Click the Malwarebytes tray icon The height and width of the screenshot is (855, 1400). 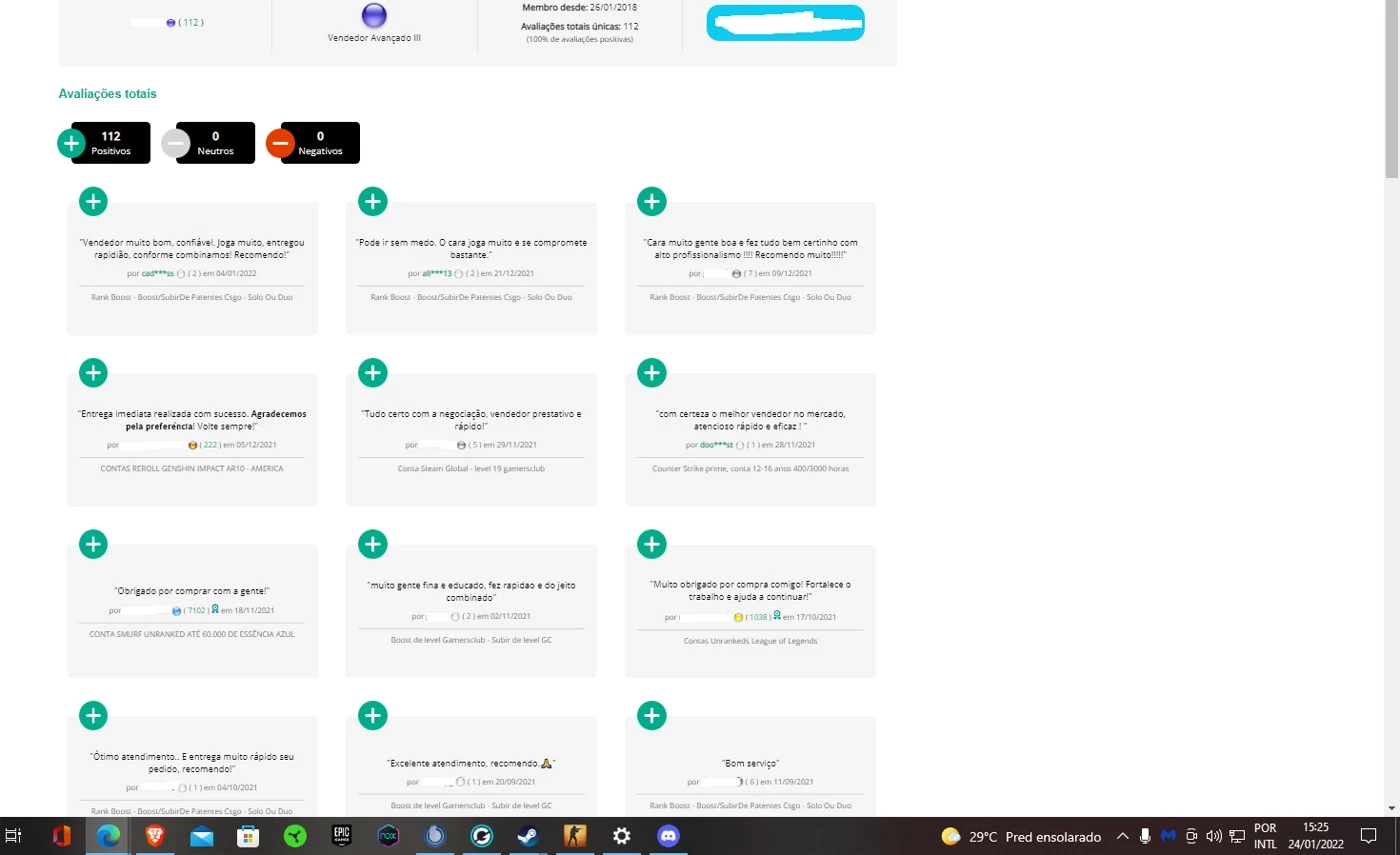(x=1167, y=836)
